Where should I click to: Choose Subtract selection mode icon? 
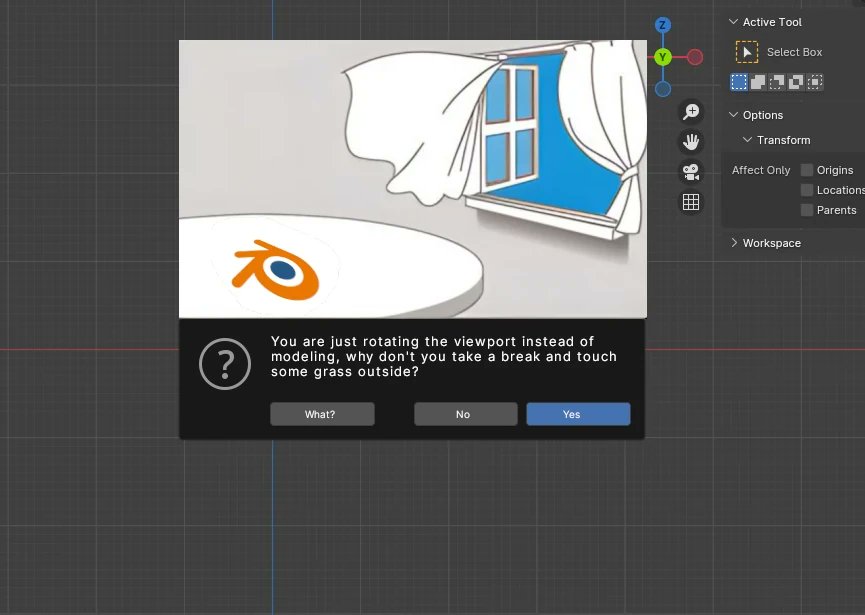(x=777, y=82)
